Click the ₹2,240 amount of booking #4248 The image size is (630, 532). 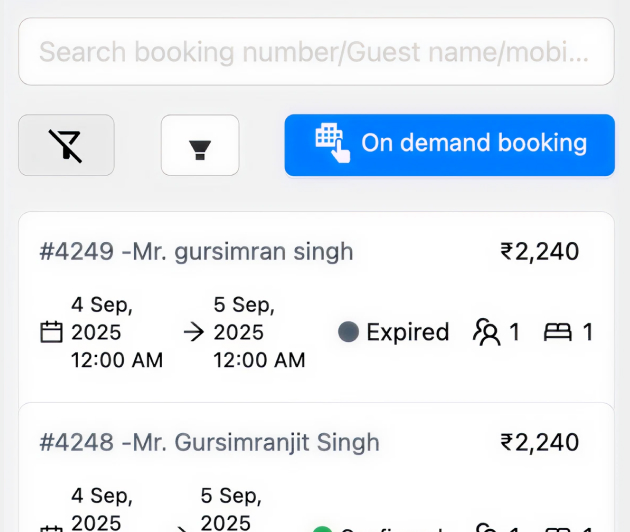click(539, 442)
